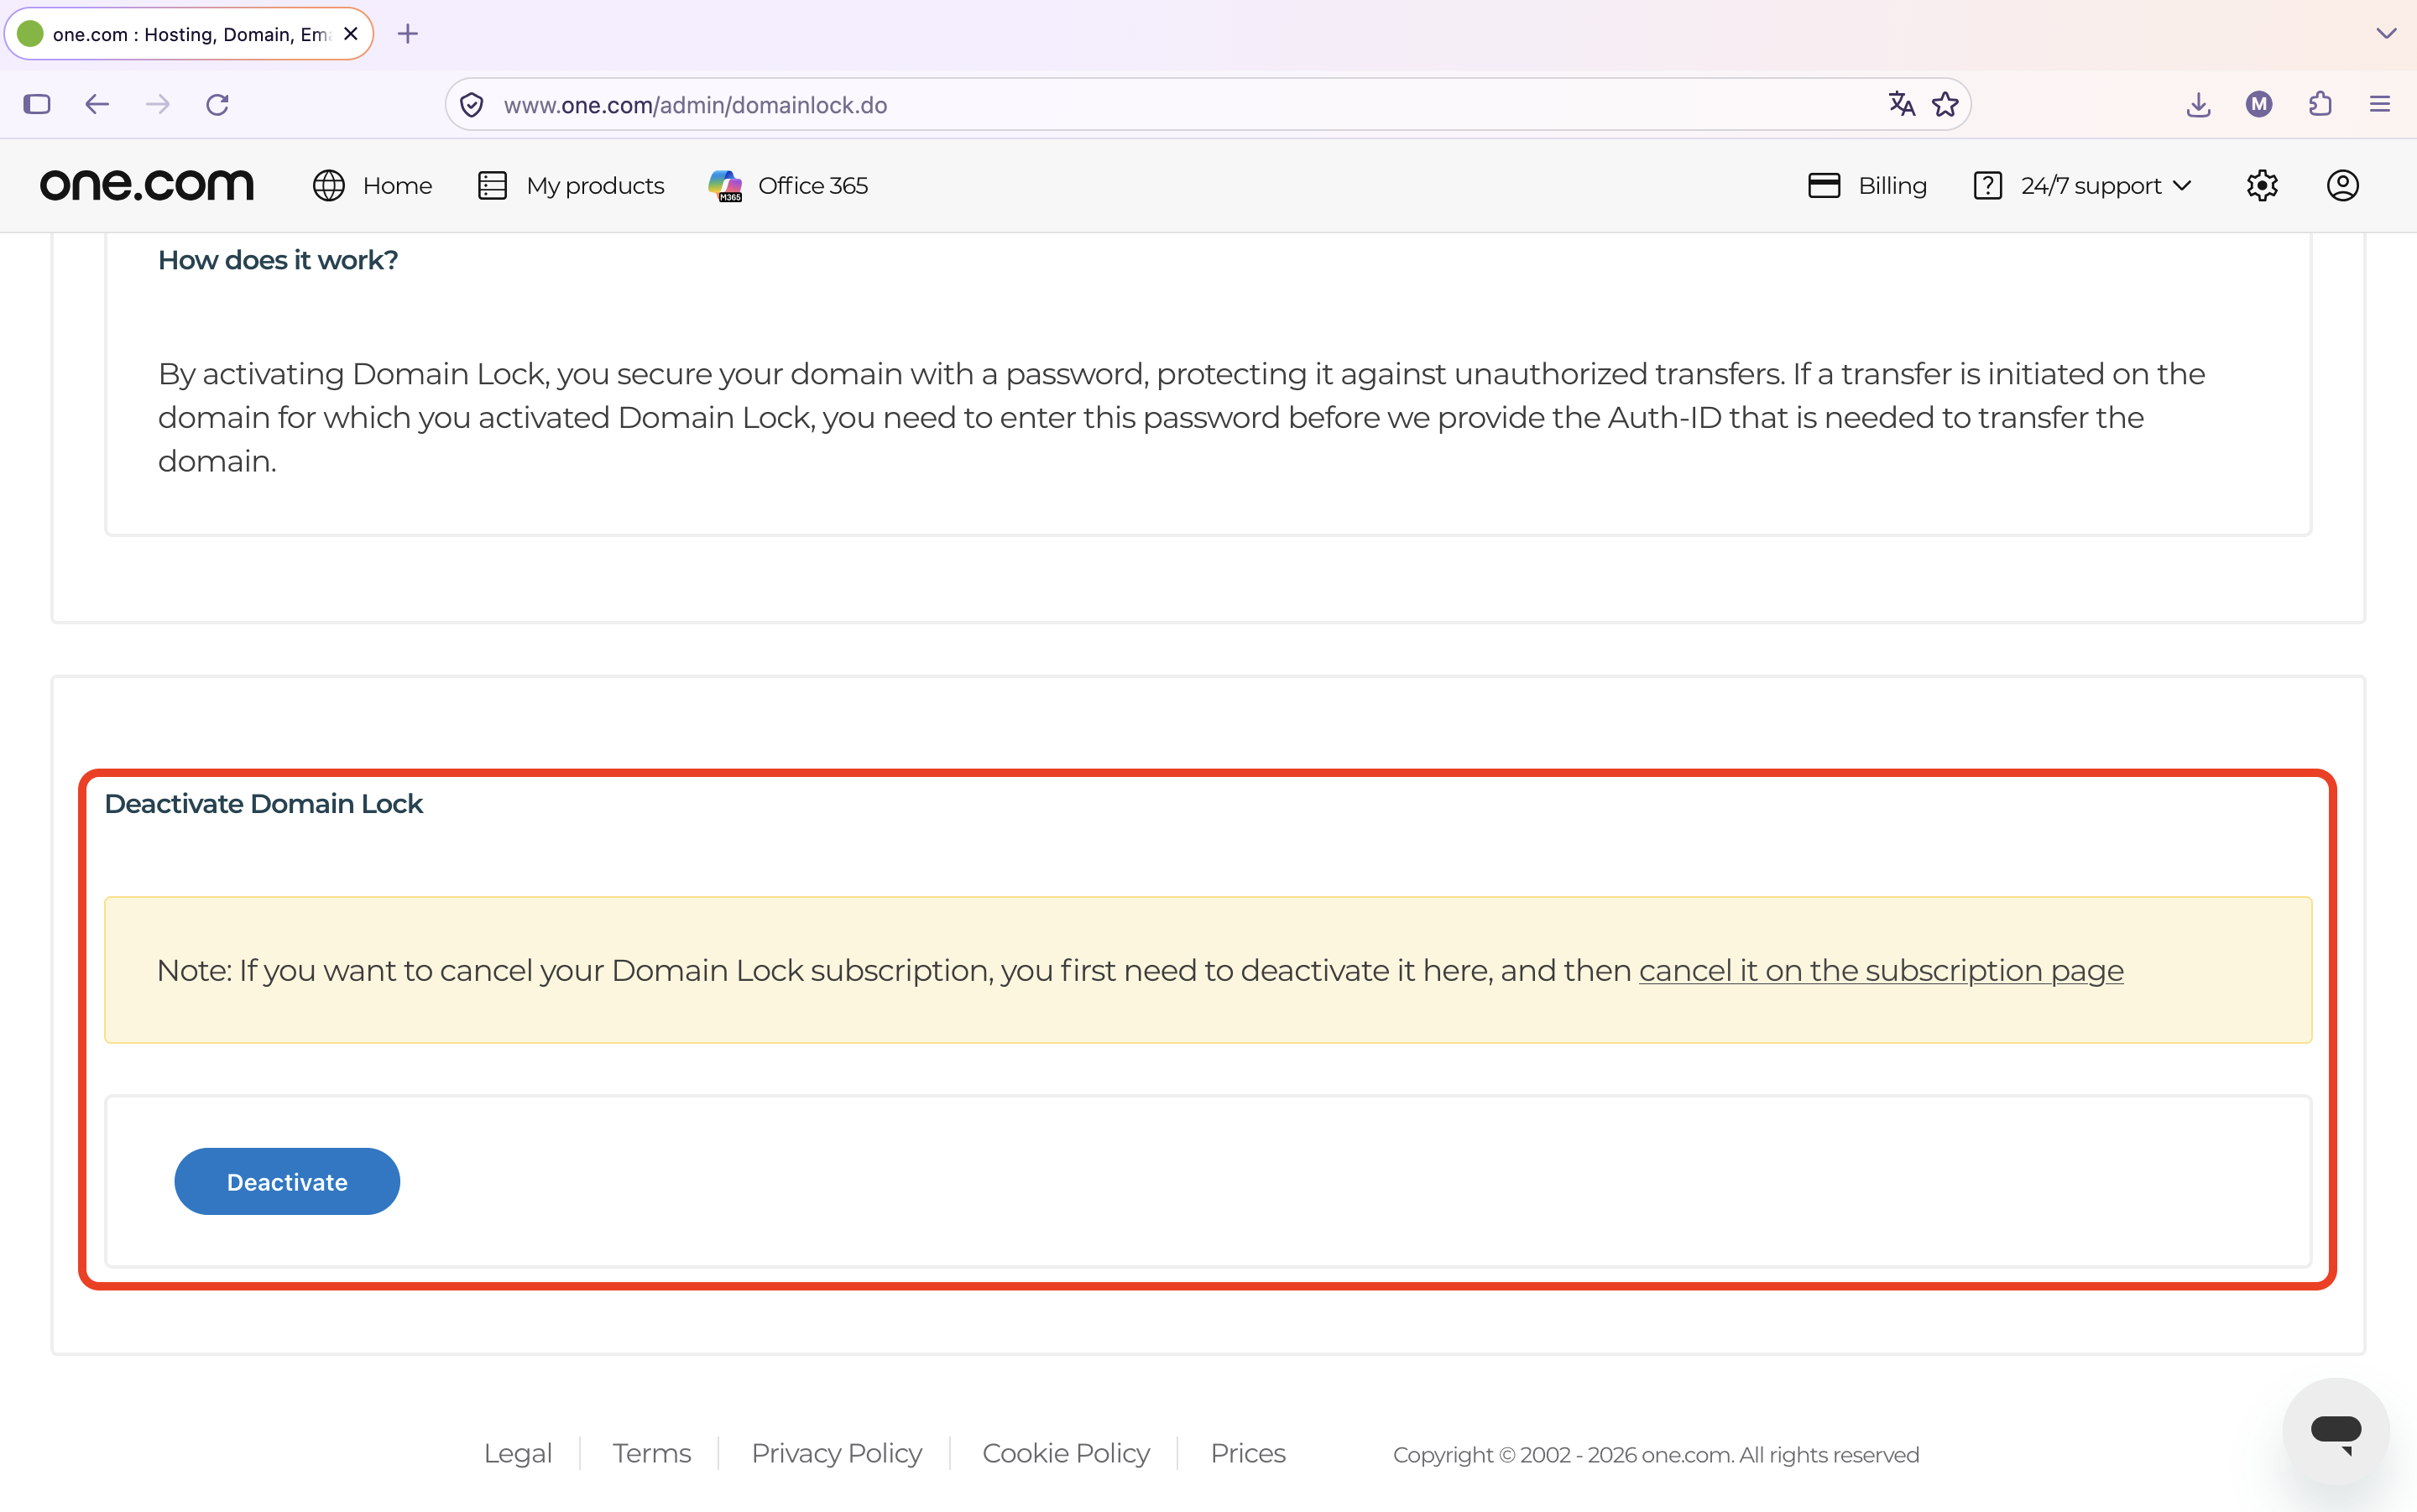Go to Billing
This screenshot has height=1512, width=2417.
(x=1867, y=186)
